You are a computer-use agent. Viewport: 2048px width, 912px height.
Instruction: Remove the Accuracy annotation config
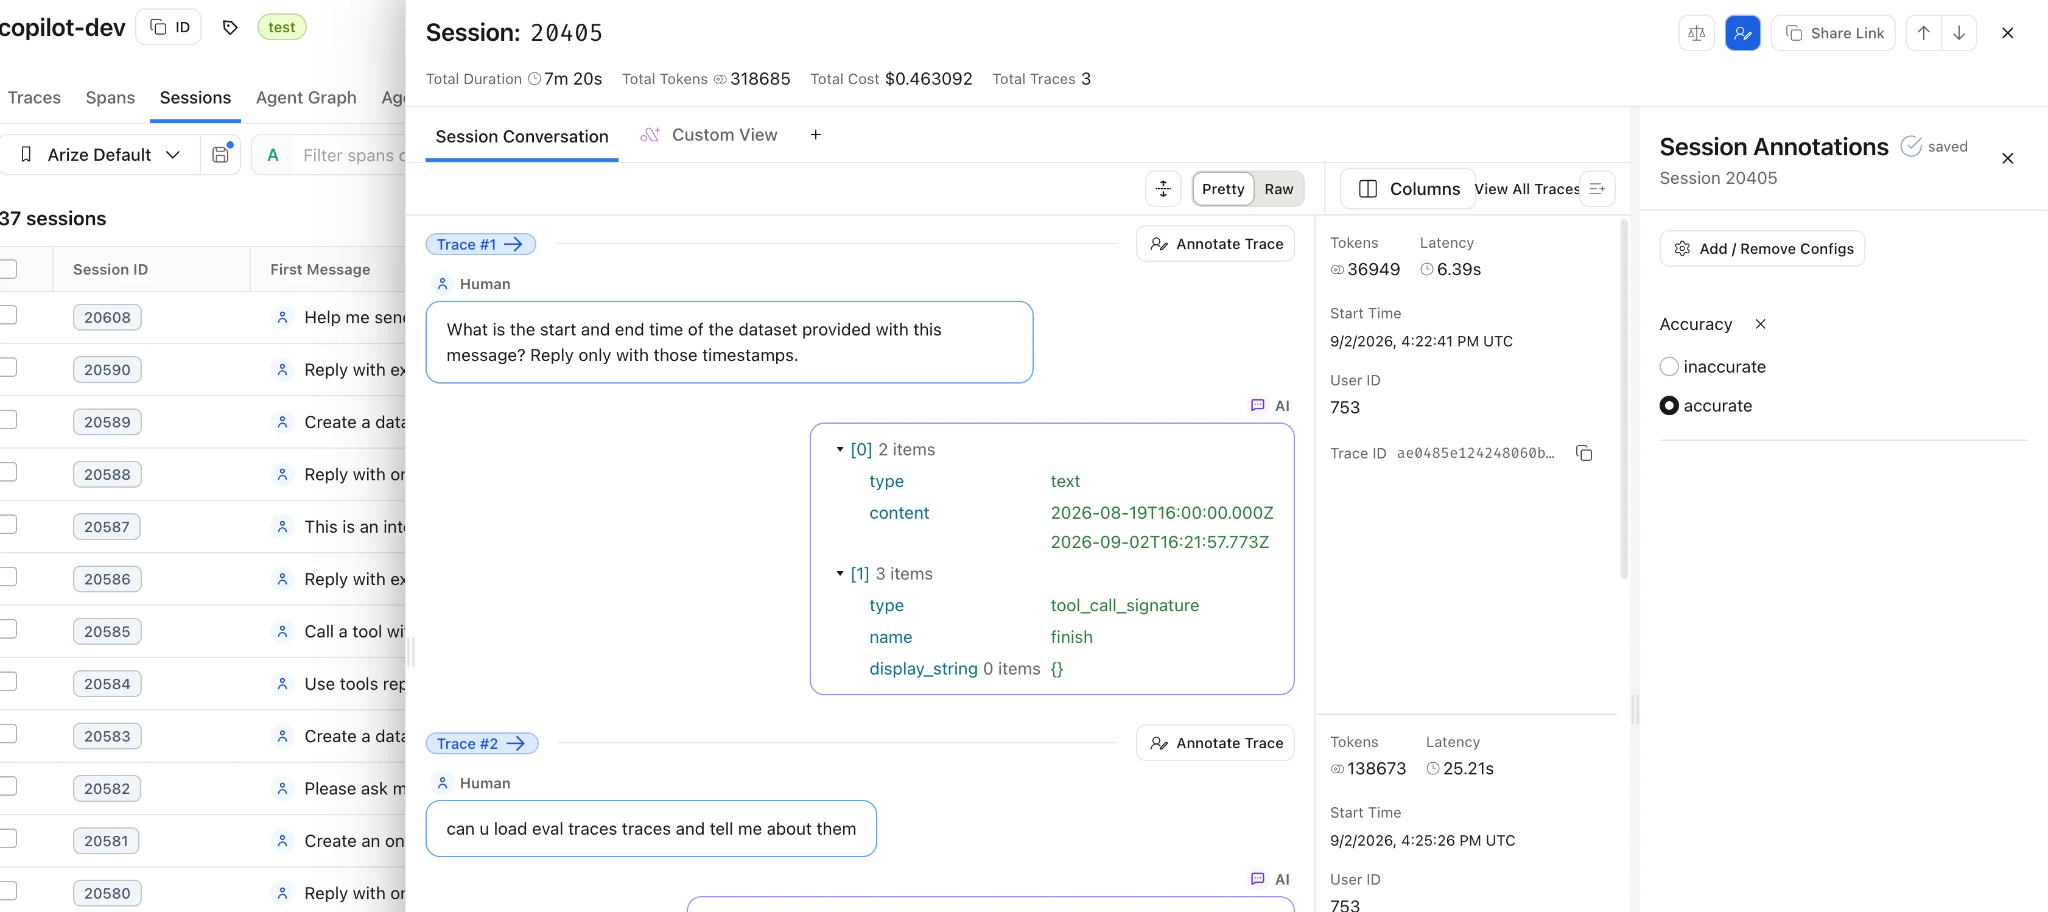(x=1760, y=324)
